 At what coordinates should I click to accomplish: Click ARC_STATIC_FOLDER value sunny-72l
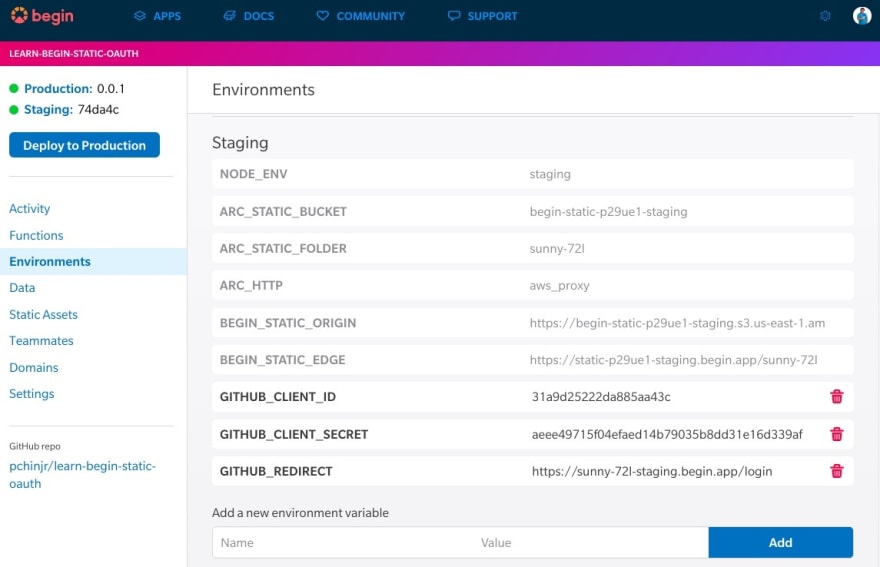point(557,248)
